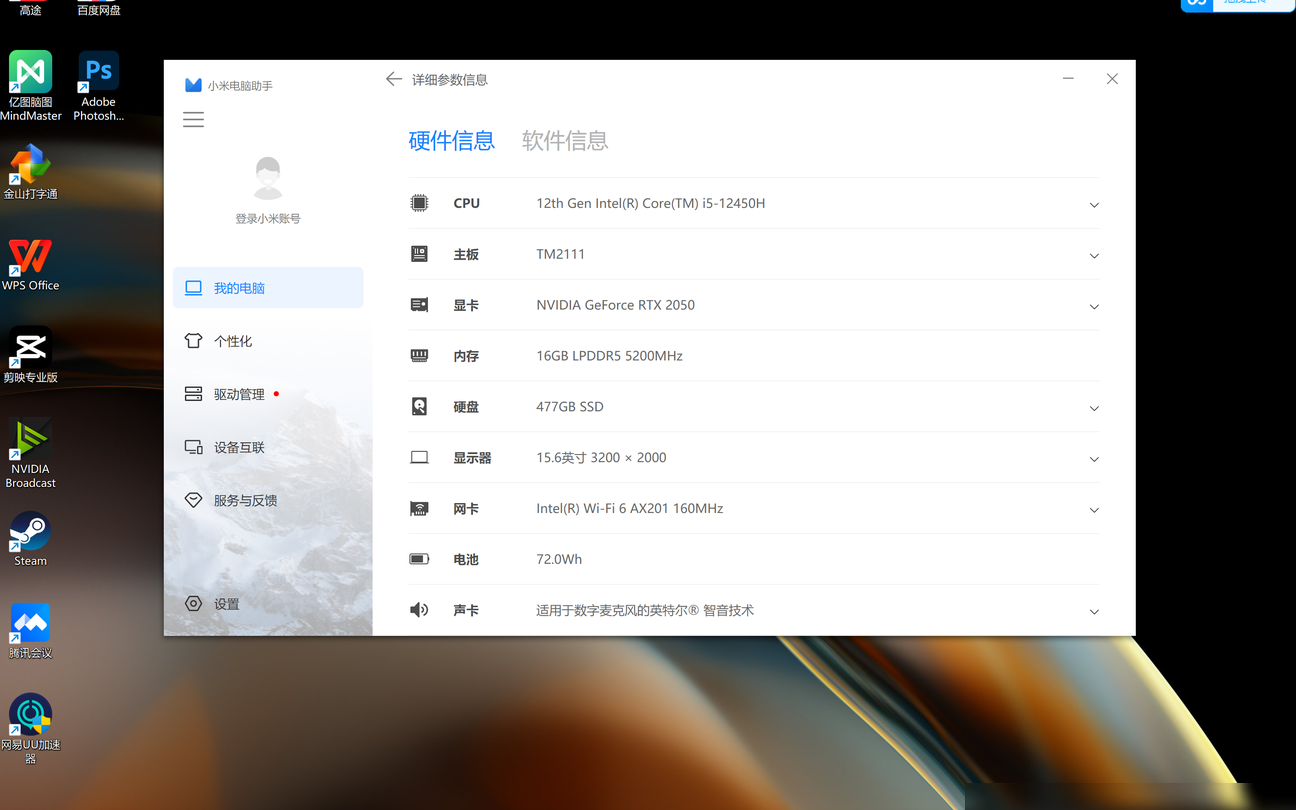Click the 我的电脑 laptop icon
The height and width of the screenshot is (810, 1296).
[193, 288]
